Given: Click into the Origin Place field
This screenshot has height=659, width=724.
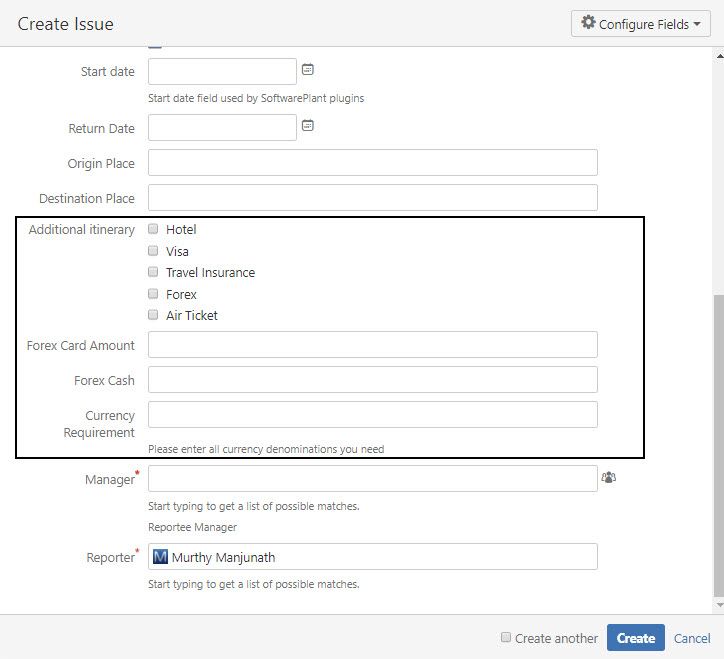Looking at the screenshot, I should (x=373, y=163).
